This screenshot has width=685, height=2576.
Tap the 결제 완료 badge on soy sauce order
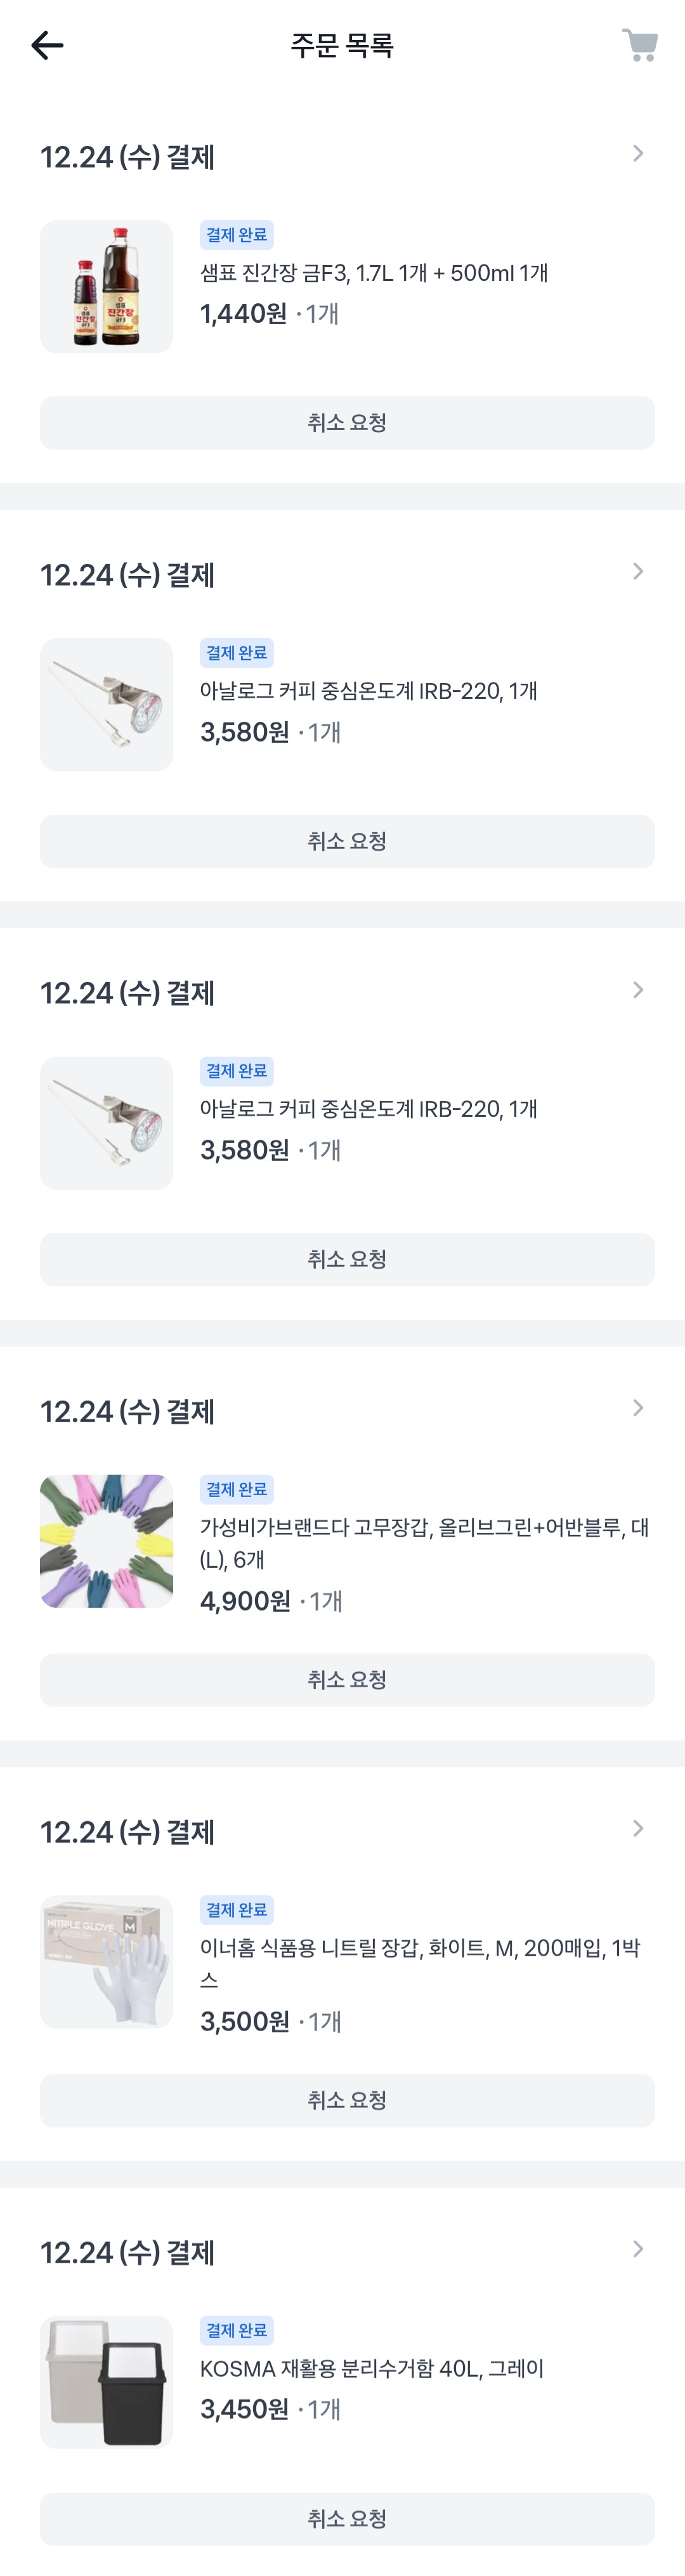pos(237,235)
